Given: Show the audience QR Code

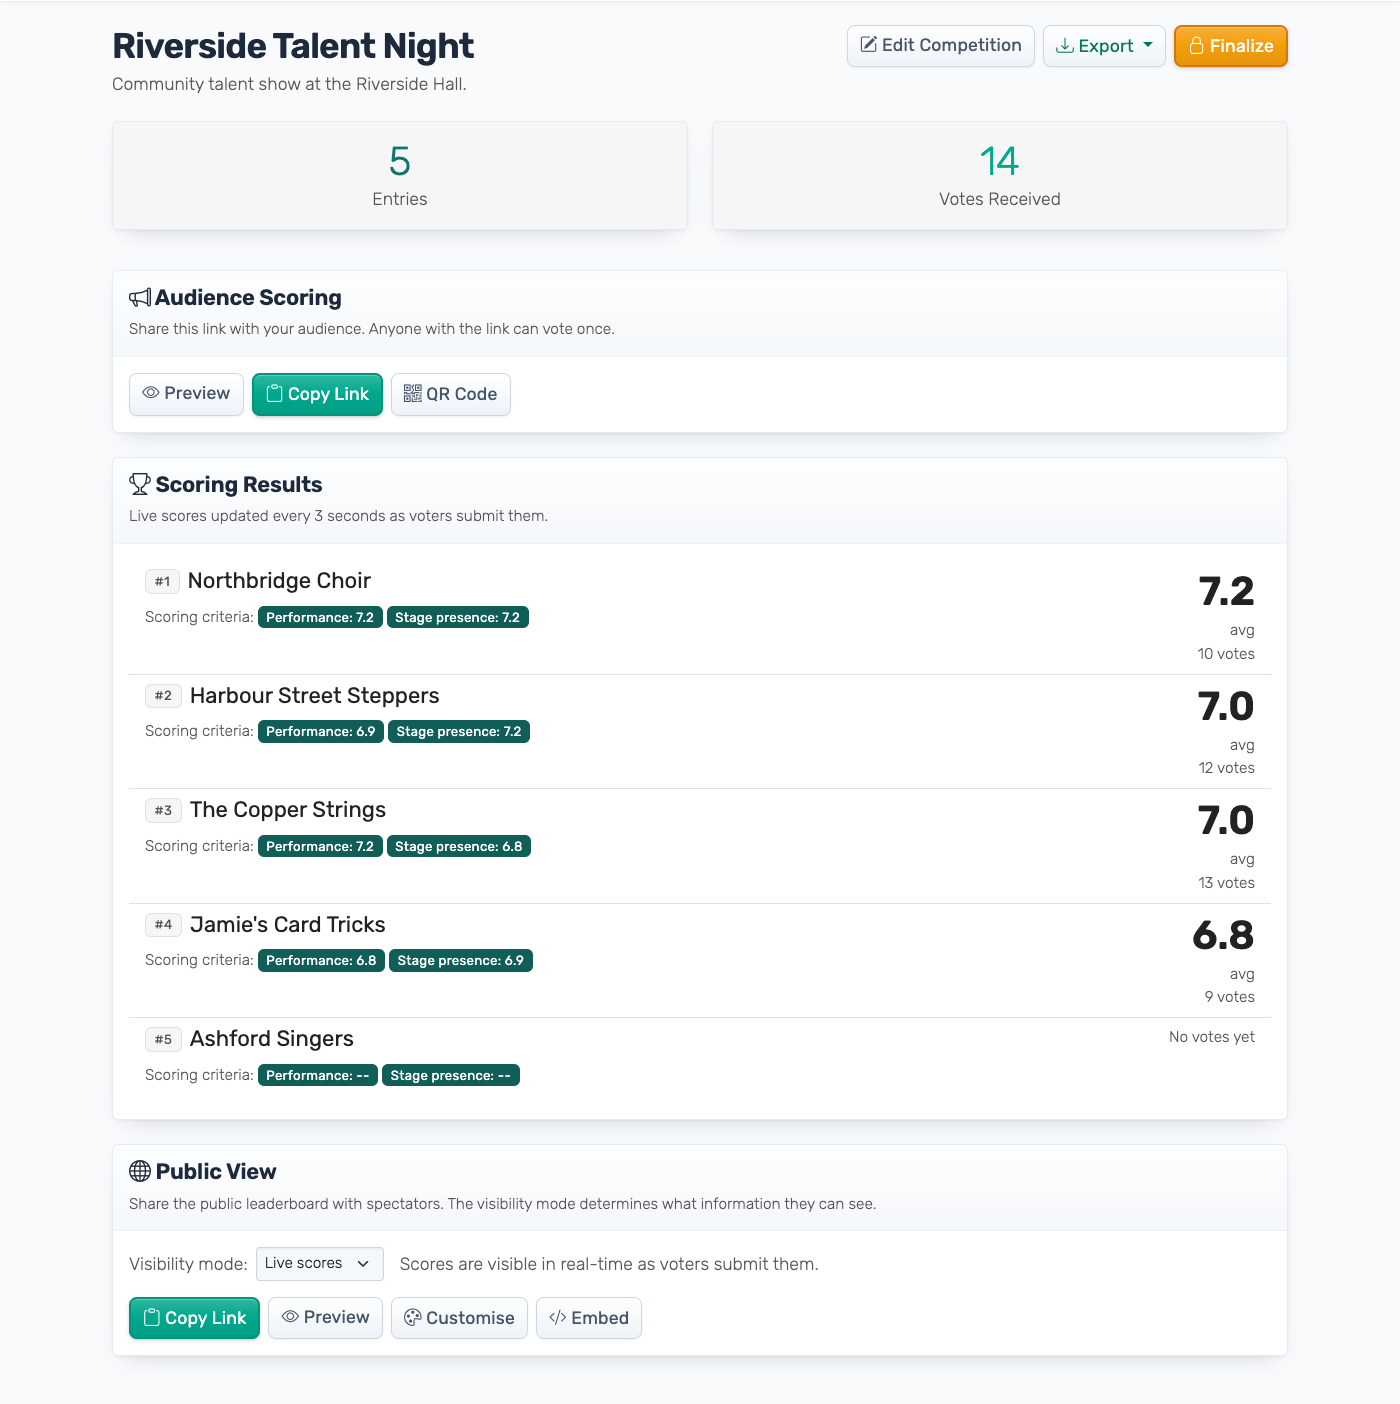Looking at the screenshot, I should point(451,394).
